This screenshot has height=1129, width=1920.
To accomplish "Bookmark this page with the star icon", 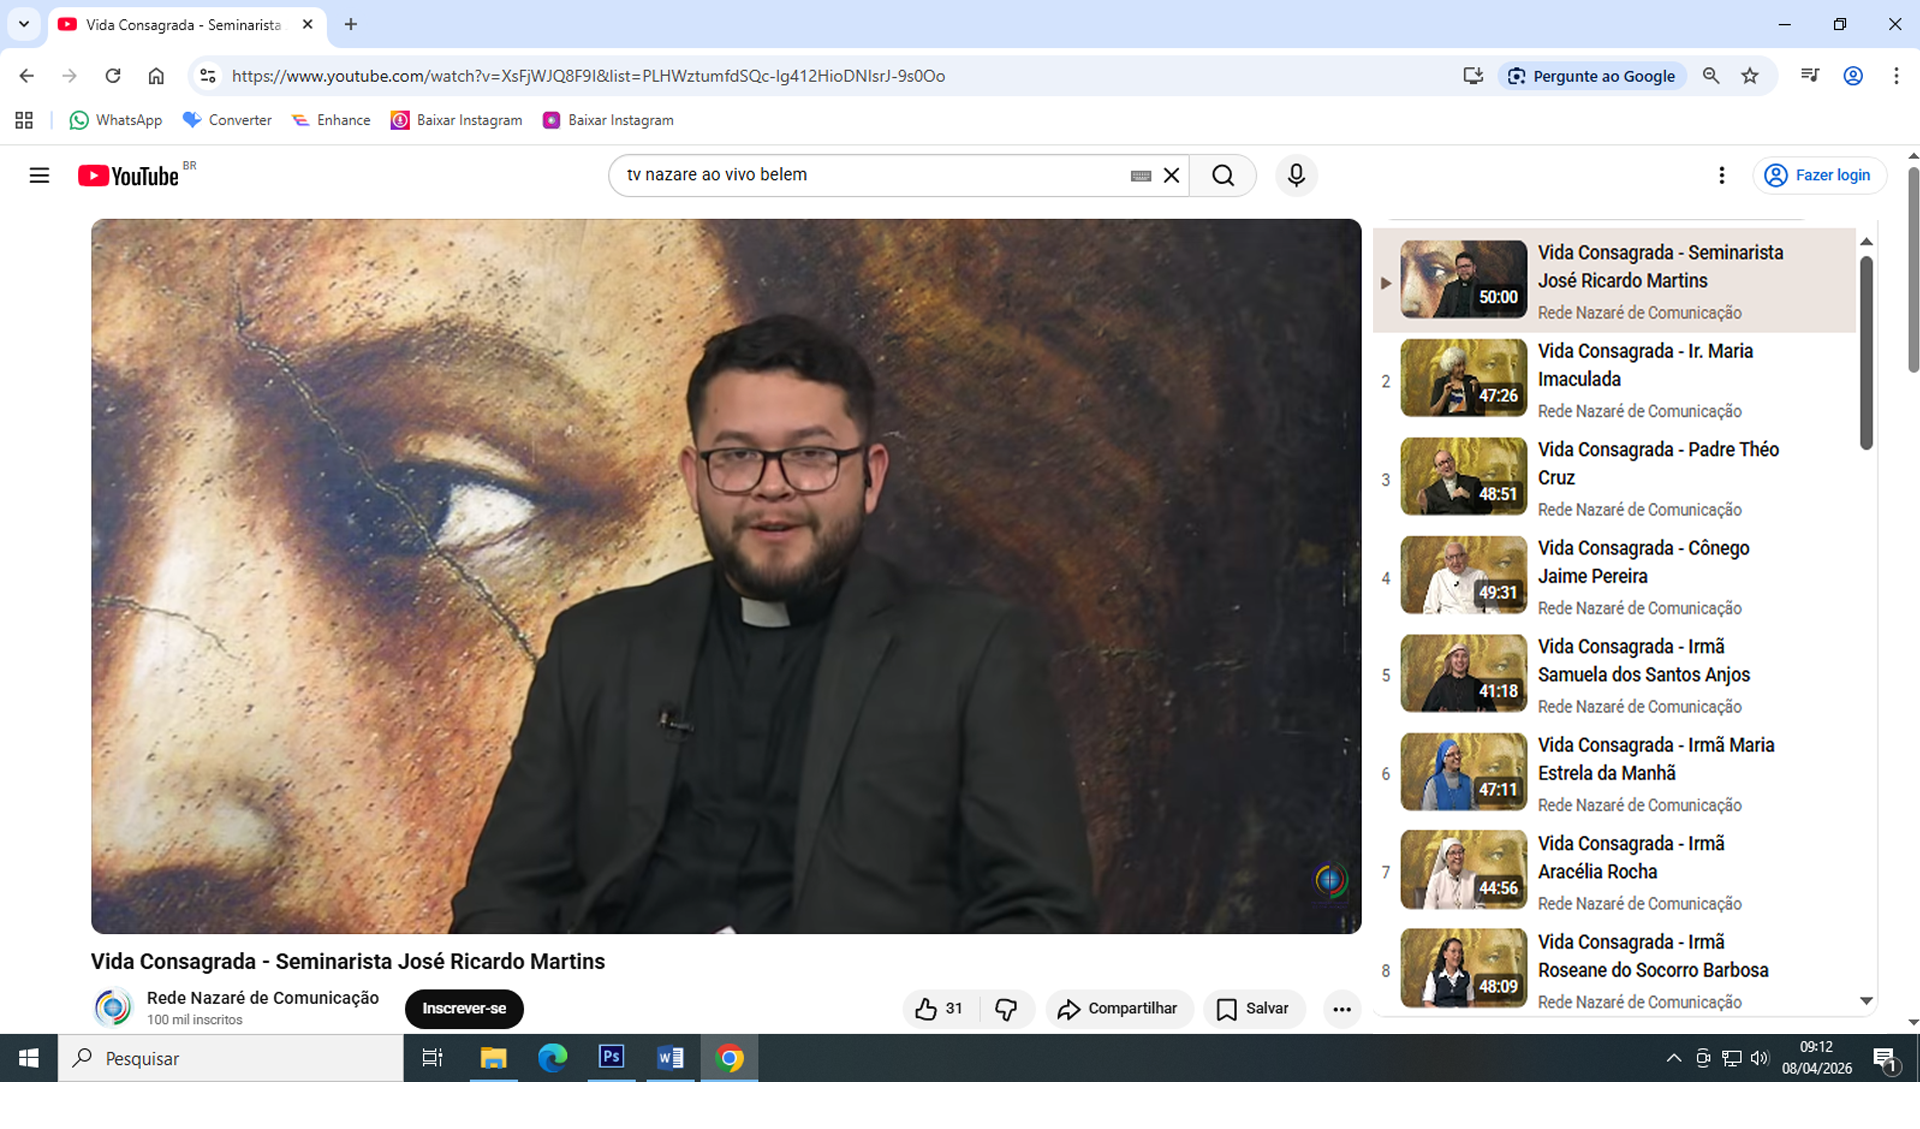I will coord(1750,76).
